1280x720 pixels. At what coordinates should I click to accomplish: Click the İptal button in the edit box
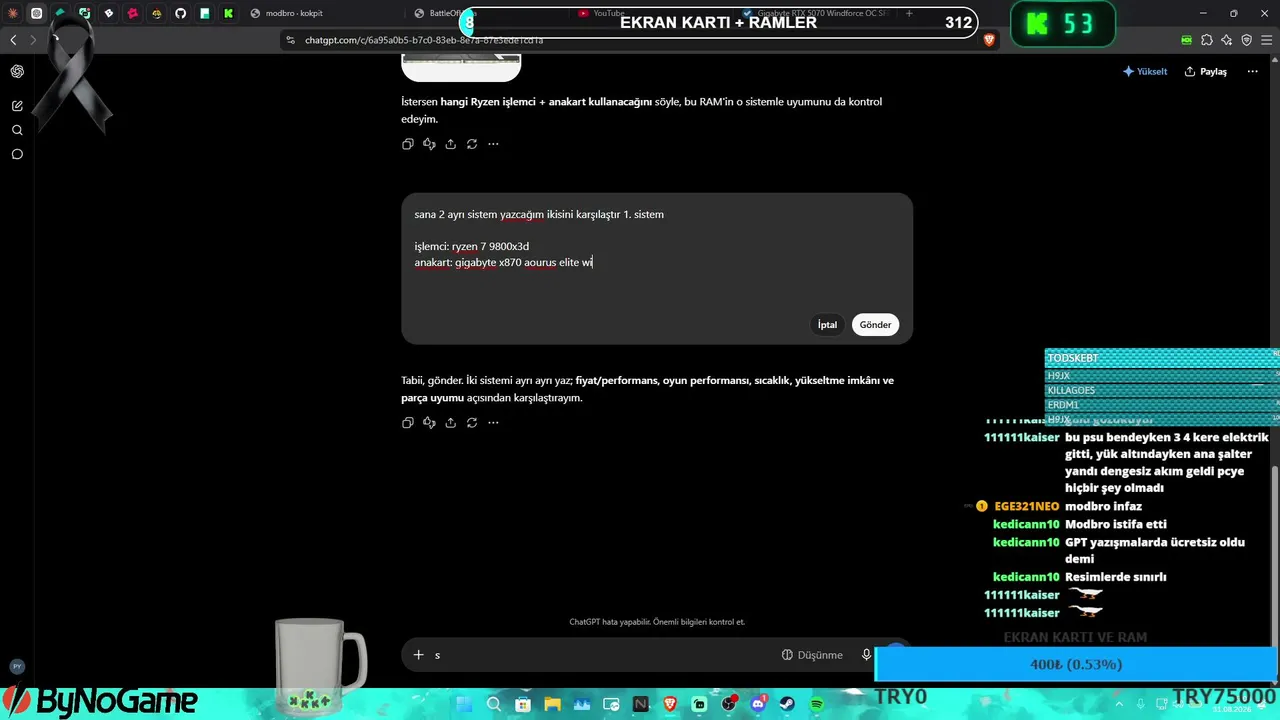click(x=827, y=325)
